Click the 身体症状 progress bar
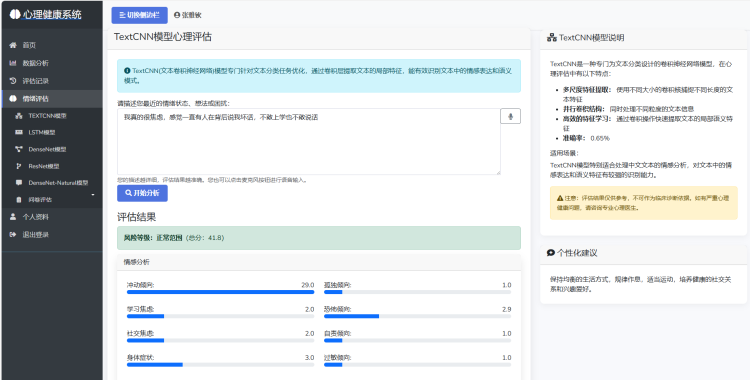Screen dimensions: 750x380 [221, 365]
